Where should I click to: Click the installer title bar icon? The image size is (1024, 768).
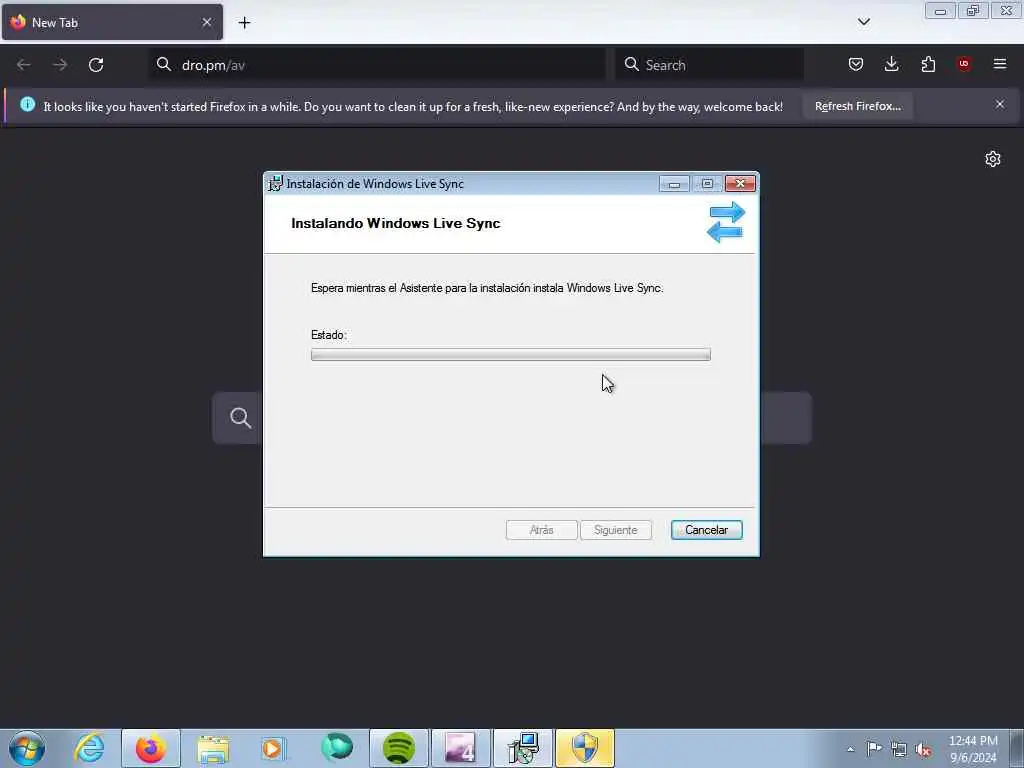[276, 184]
